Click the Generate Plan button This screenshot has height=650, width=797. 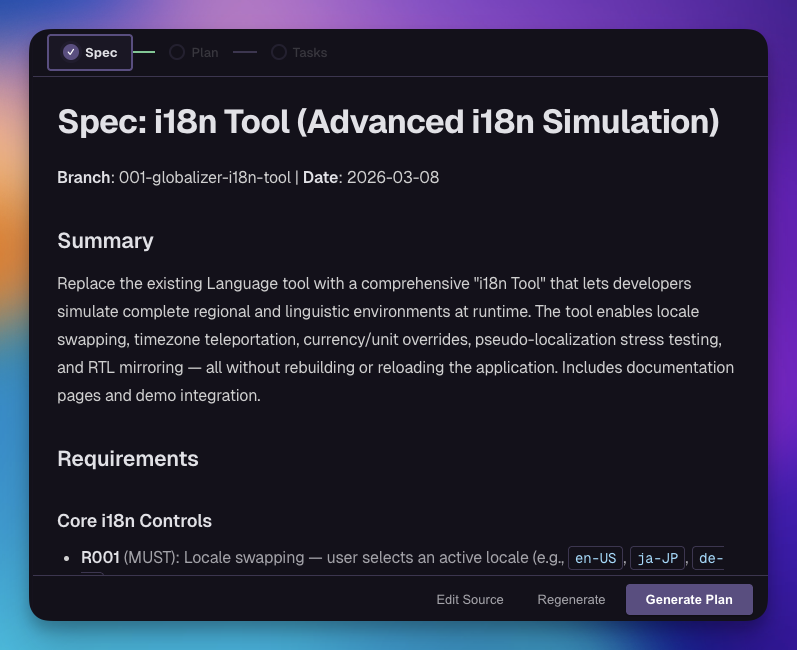click(x=689, y=600)
